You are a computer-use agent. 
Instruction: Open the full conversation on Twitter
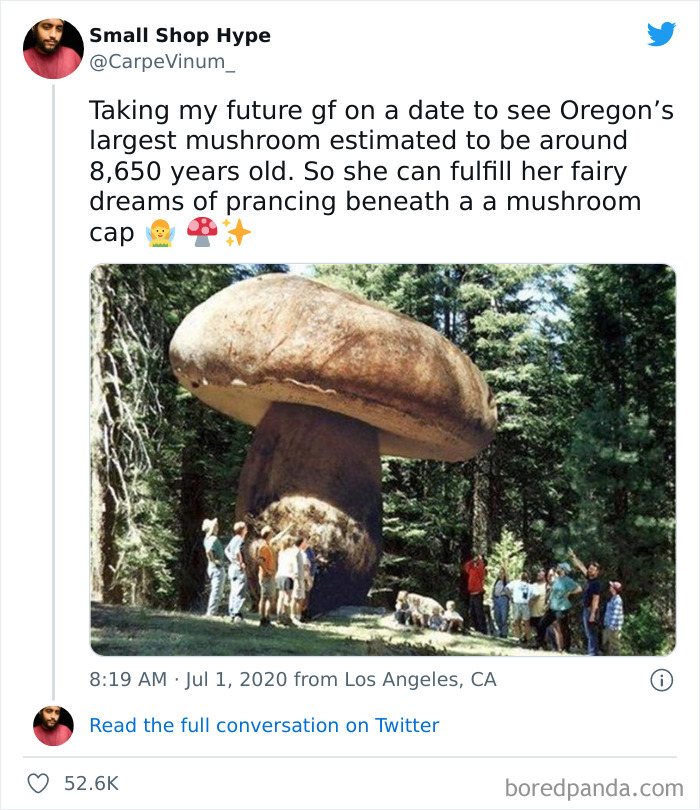point(264,724)
